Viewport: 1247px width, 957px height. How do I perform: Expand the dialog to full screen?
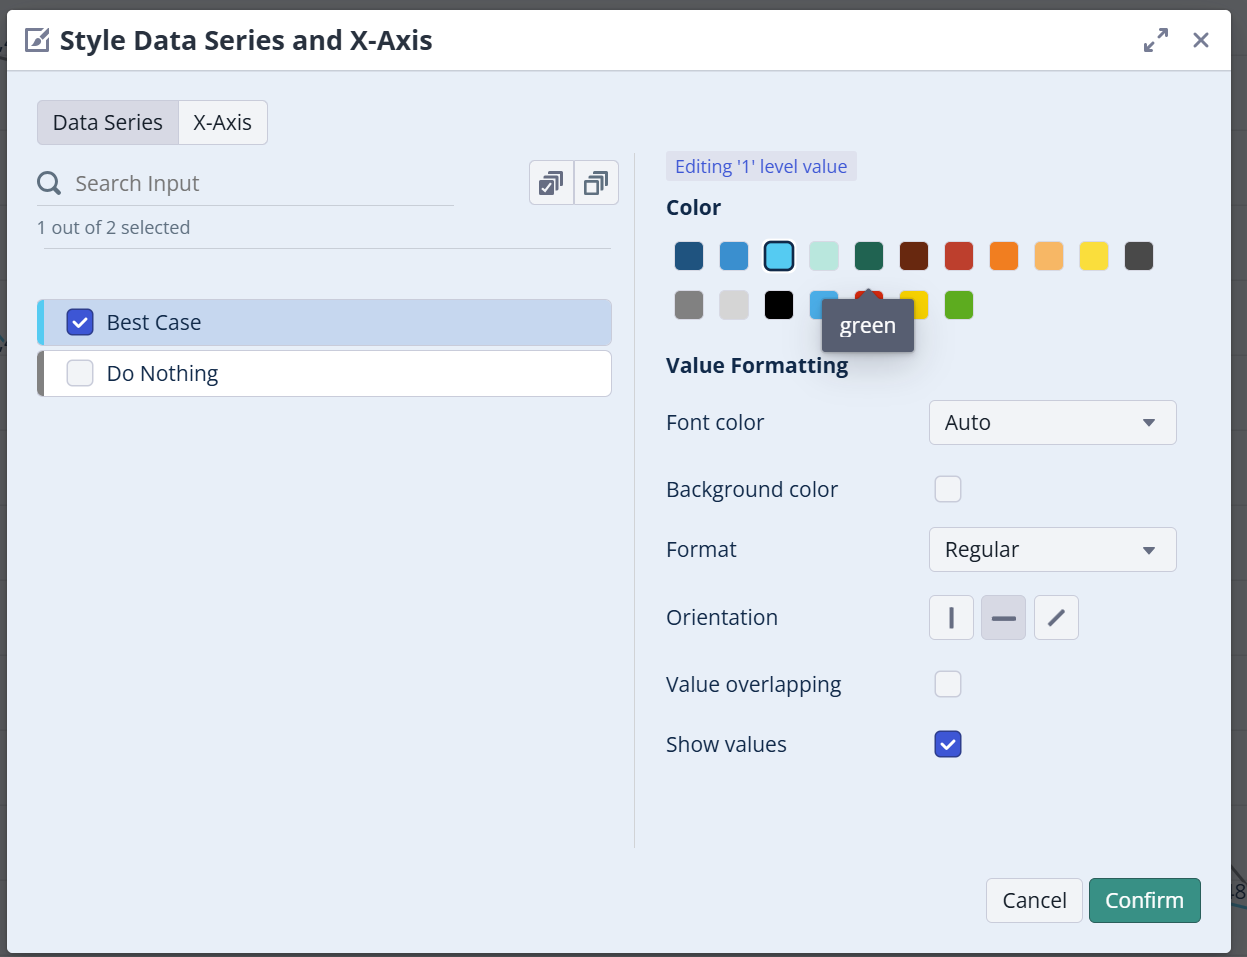1156,40
